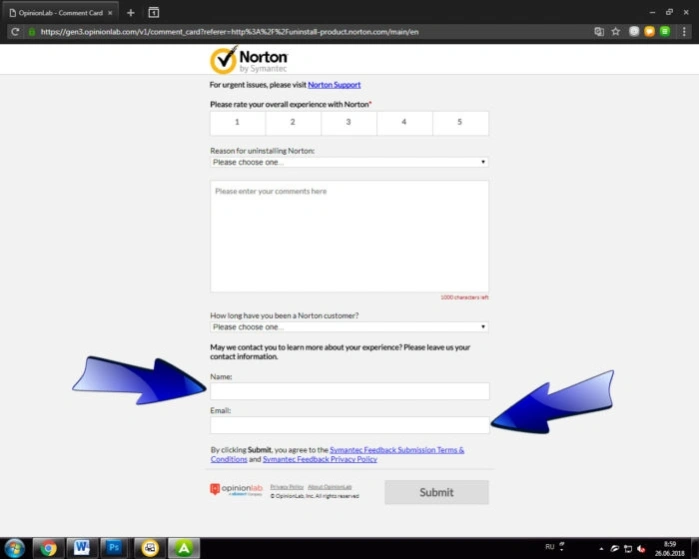This screenshot has height=559, width=699.
Task: Open Photoshop from the taskbar
Action: point(114,547)
